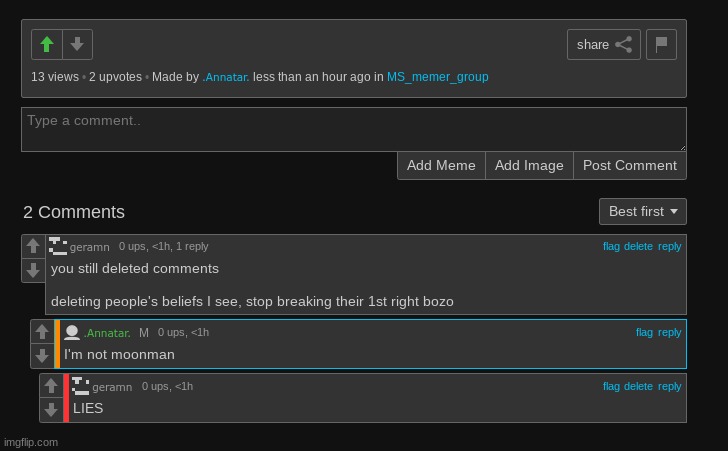
Task: Upvote the 'I'm not moonman' comment
Action: [42, 332]
